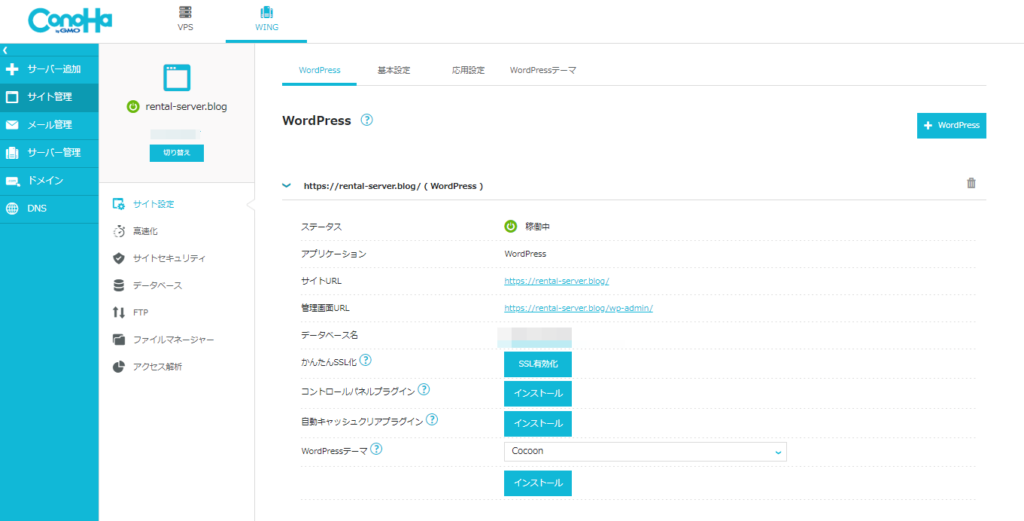Switch to the WordPress tab
The image size is (1024, 521).
(x=319, y=70)
